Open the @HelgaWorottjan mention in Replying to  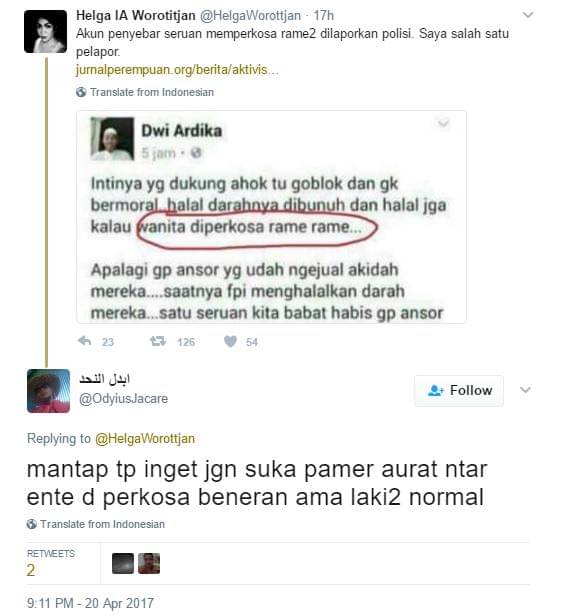(145, 439)
